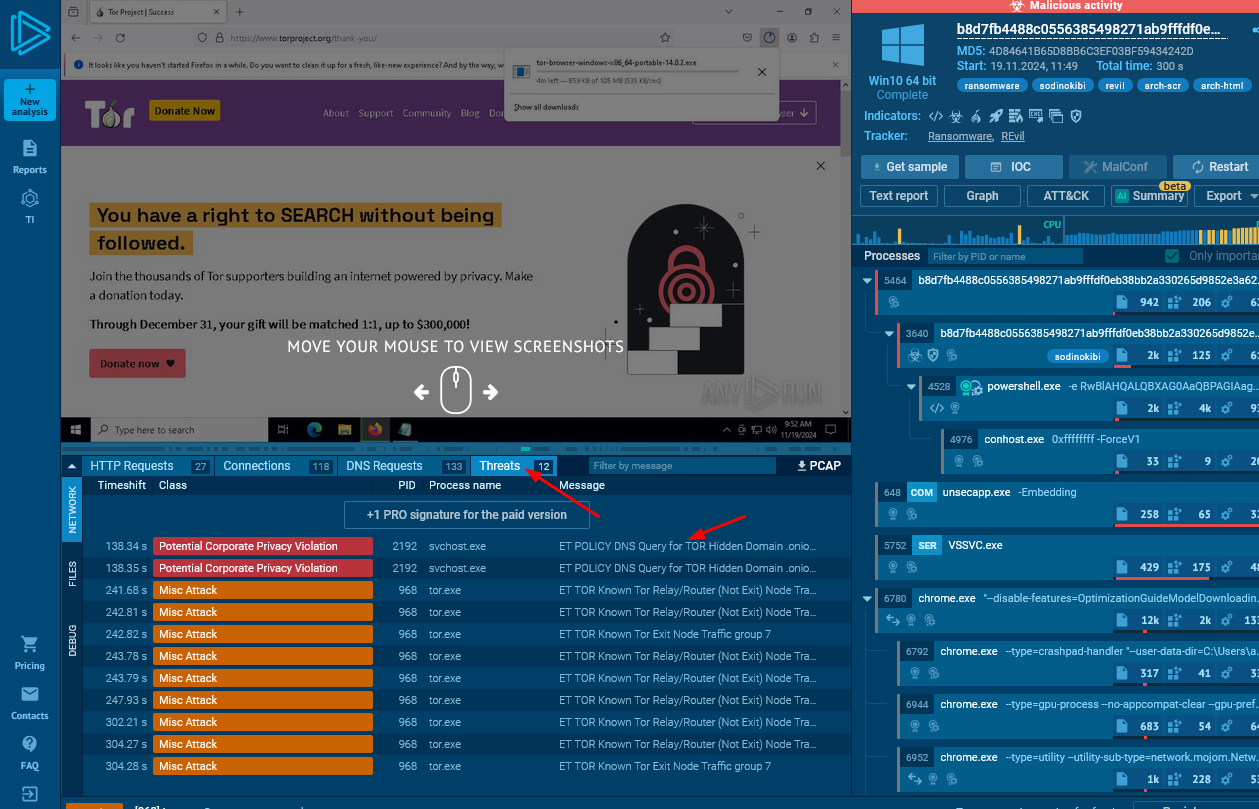Collapse the network panel with up arrow
This screenshot has width=1259, height=809.
[72, 466]
